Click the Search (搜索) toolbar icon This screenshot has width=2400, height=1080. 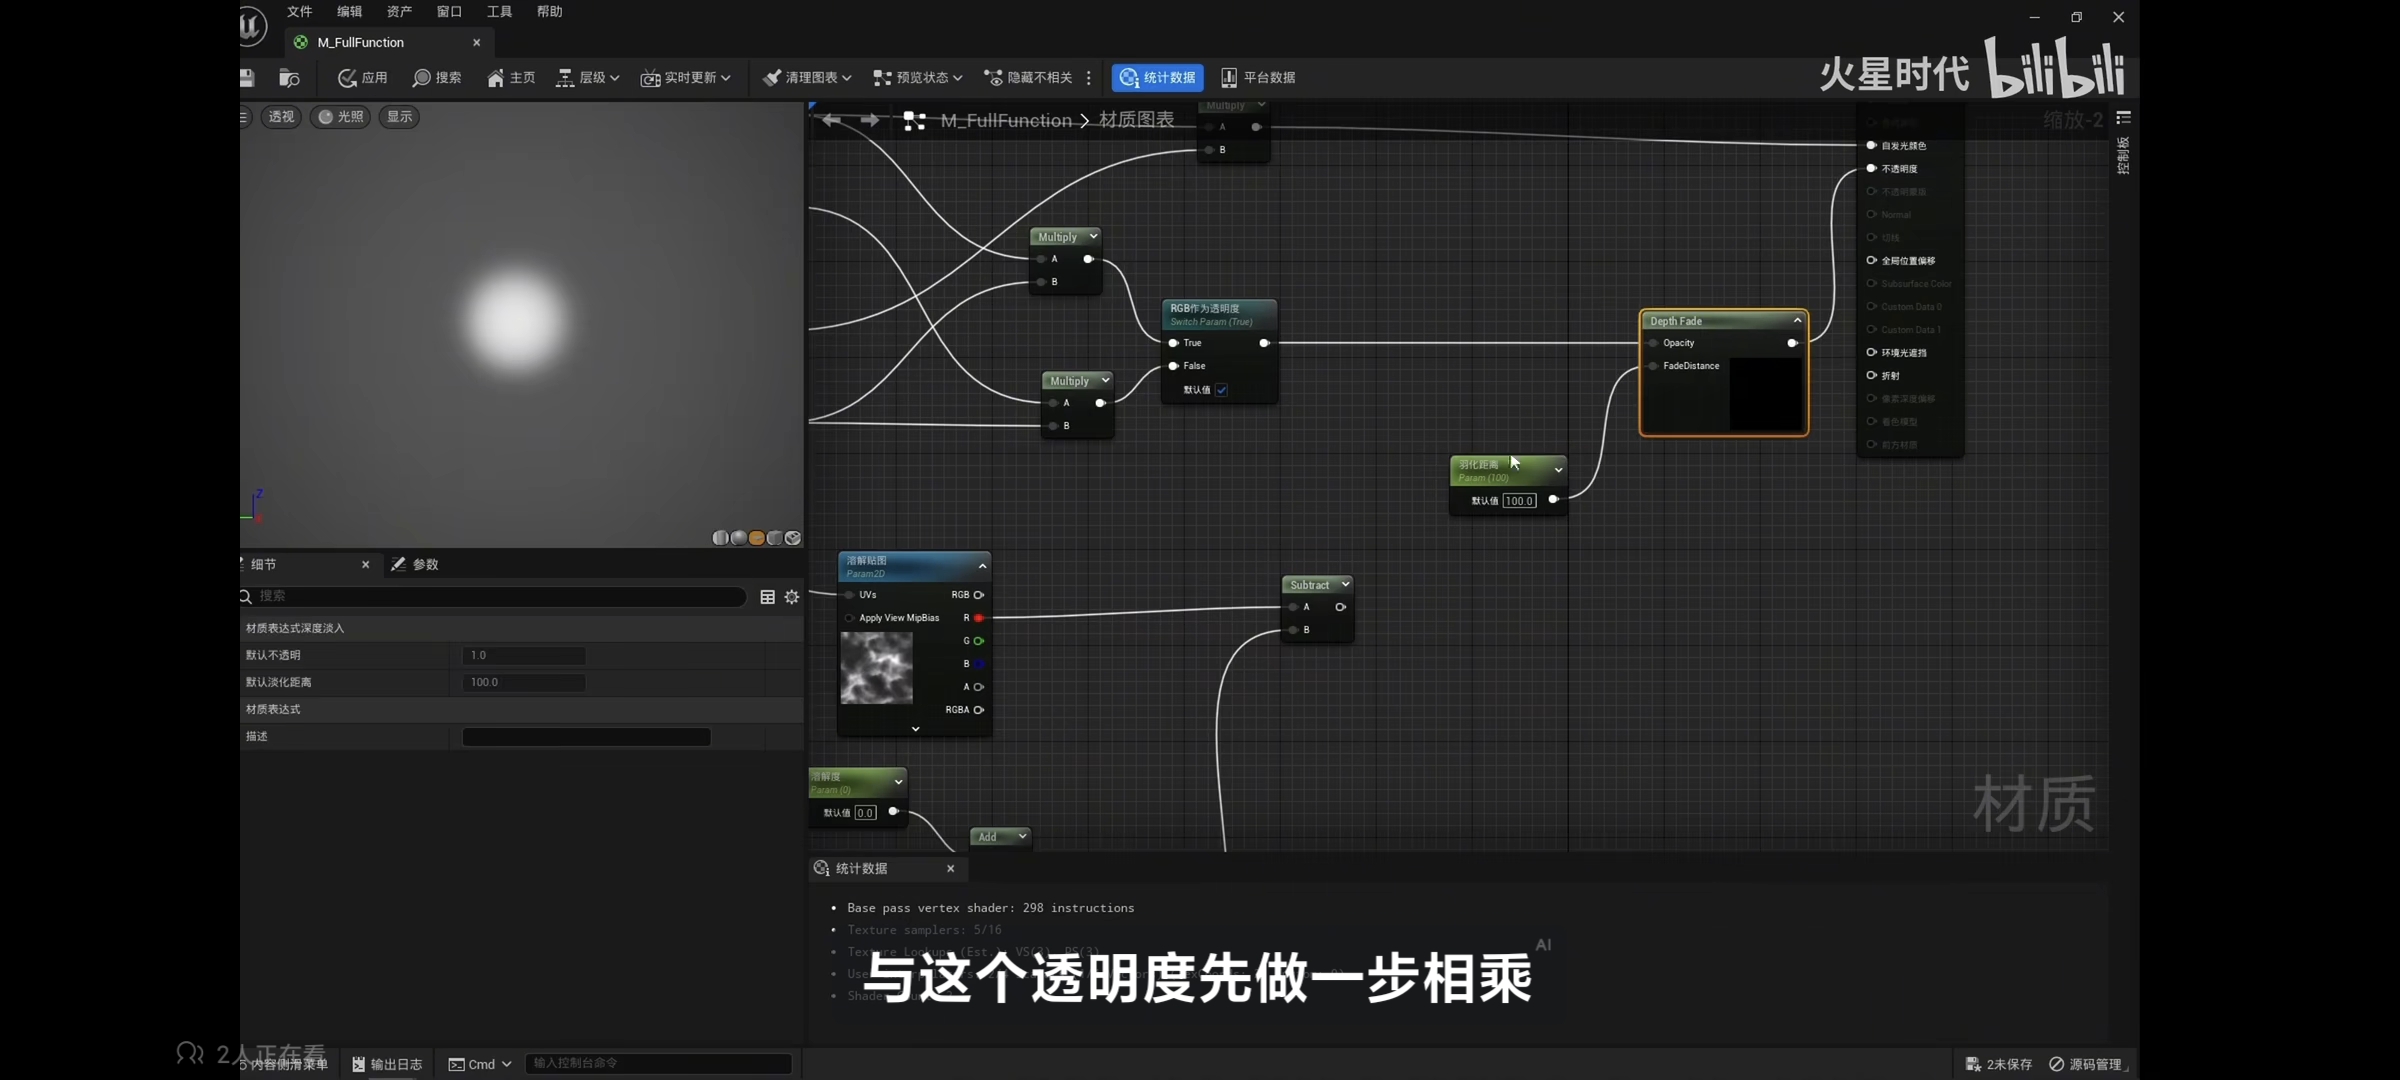437,78
